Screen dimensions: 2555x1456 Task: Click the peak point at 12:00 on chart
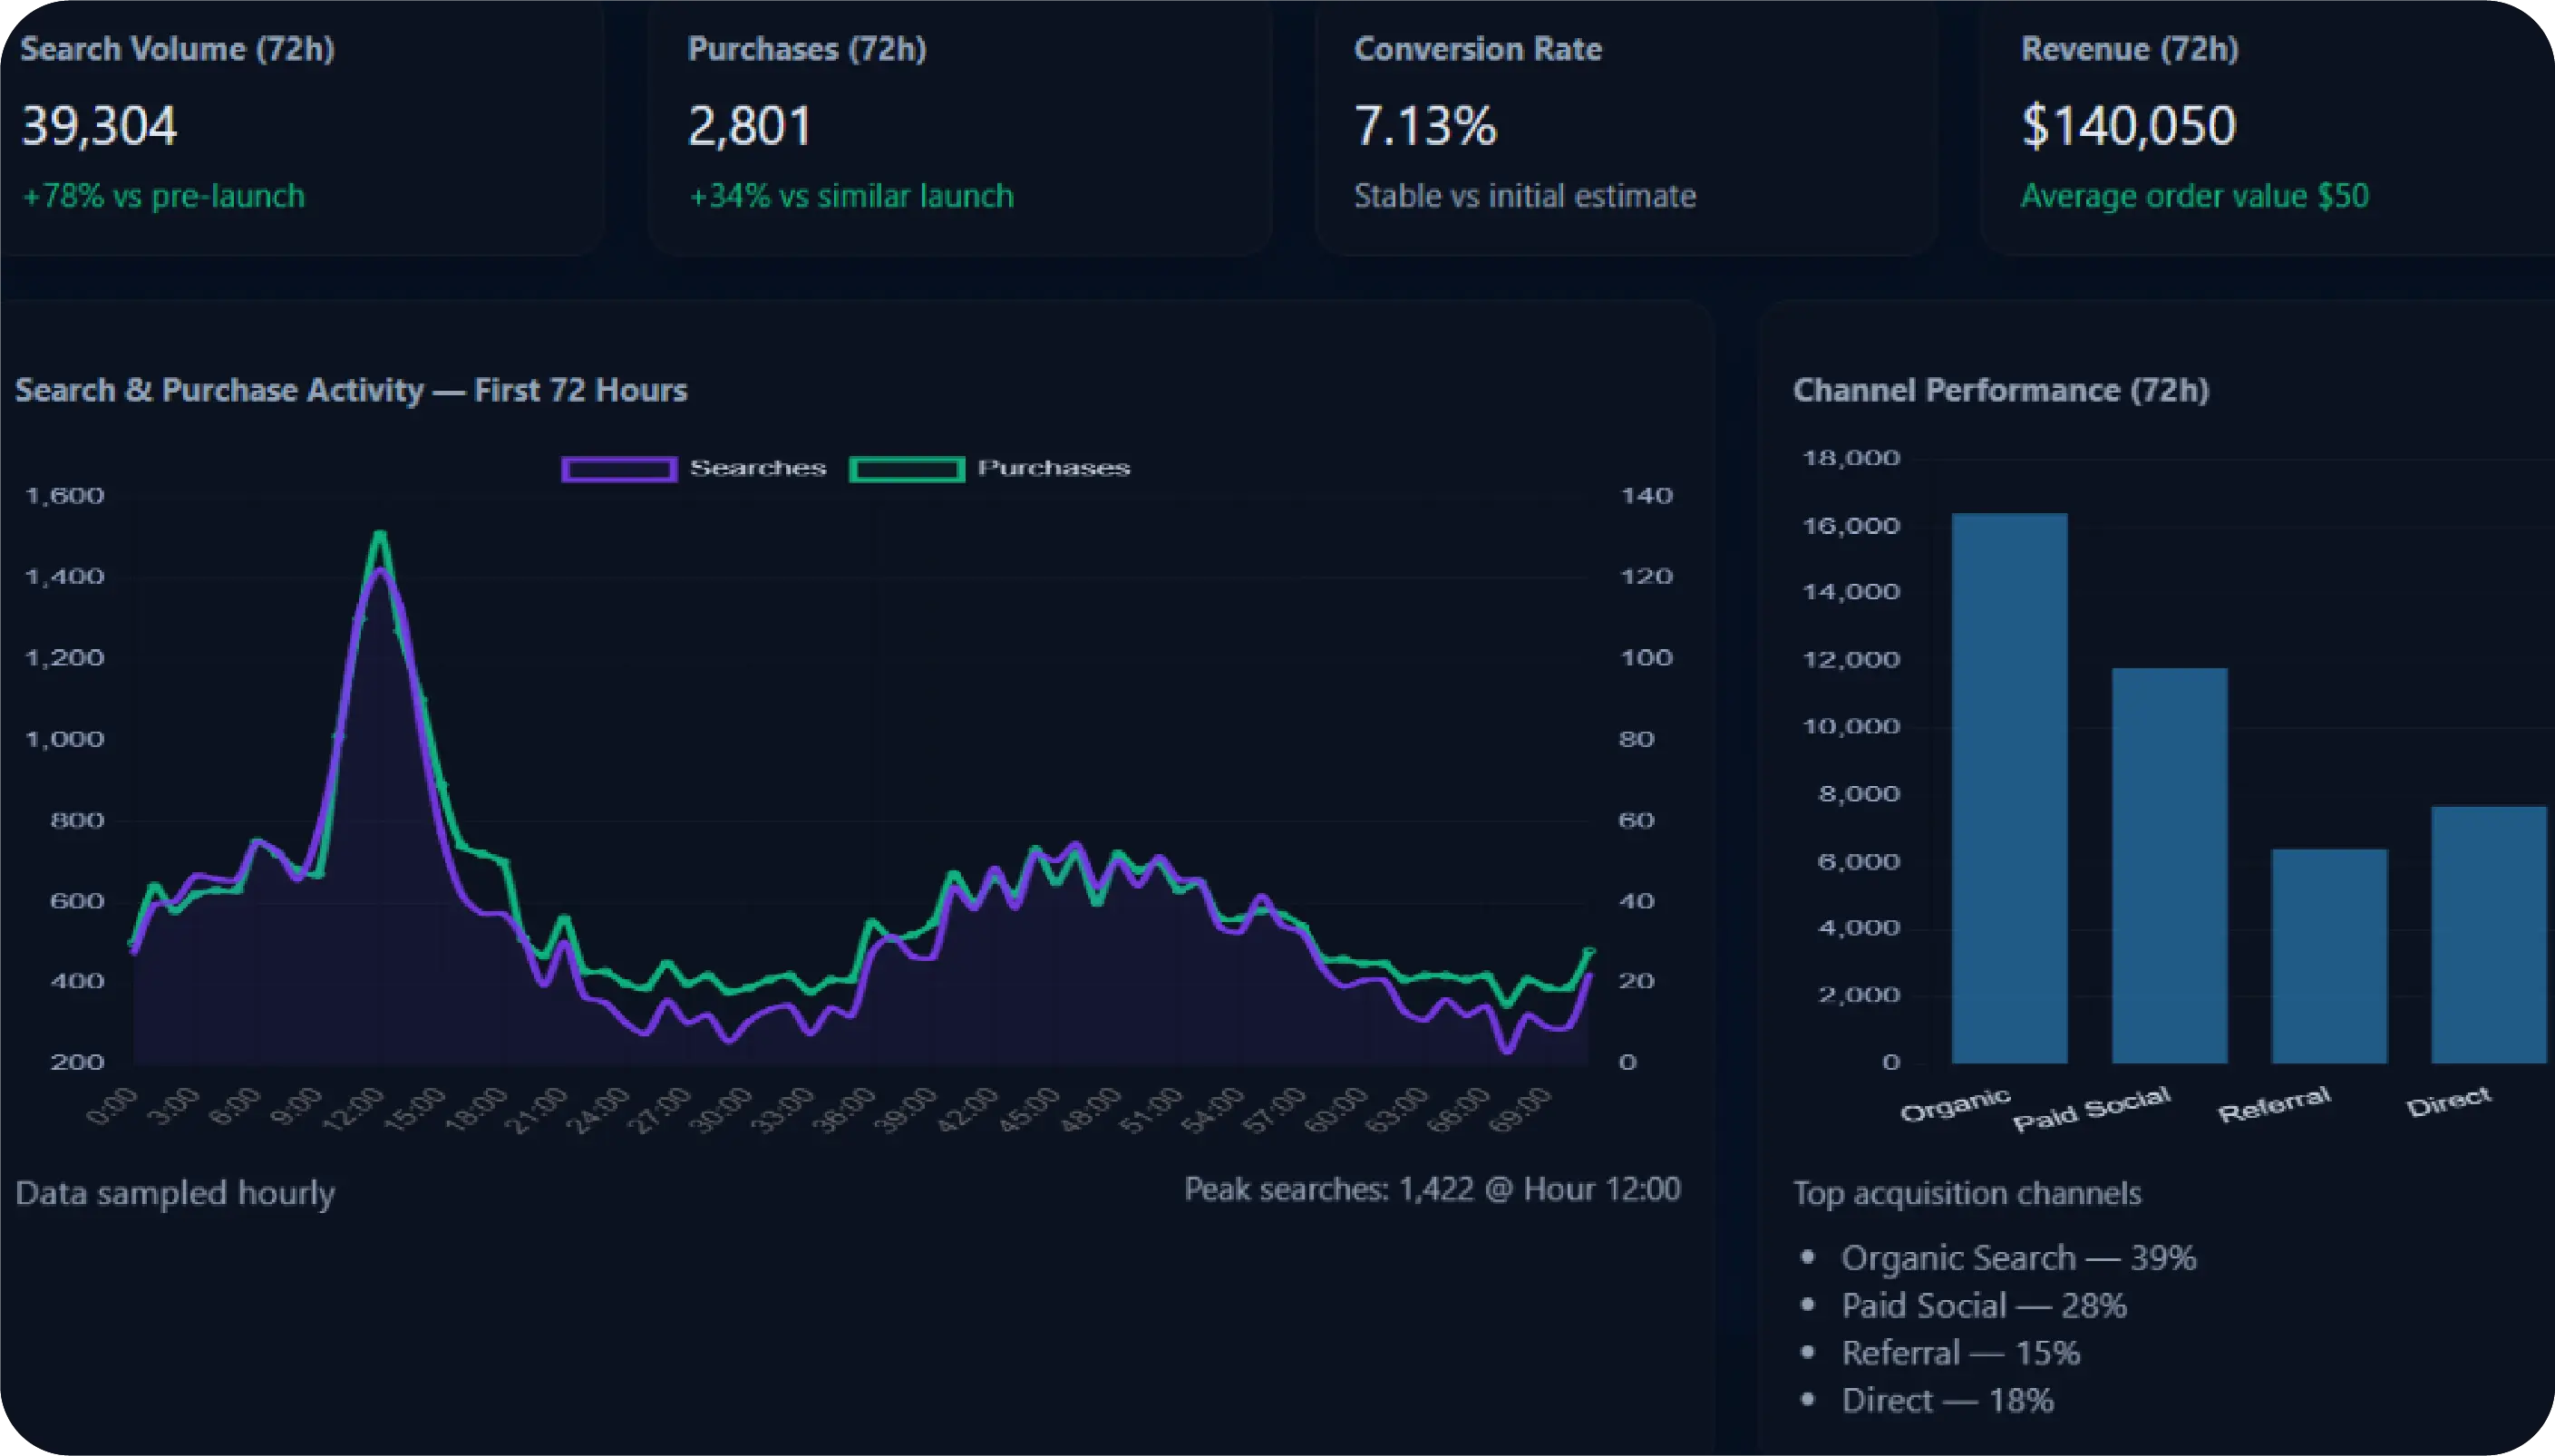(x=379, y=570)
